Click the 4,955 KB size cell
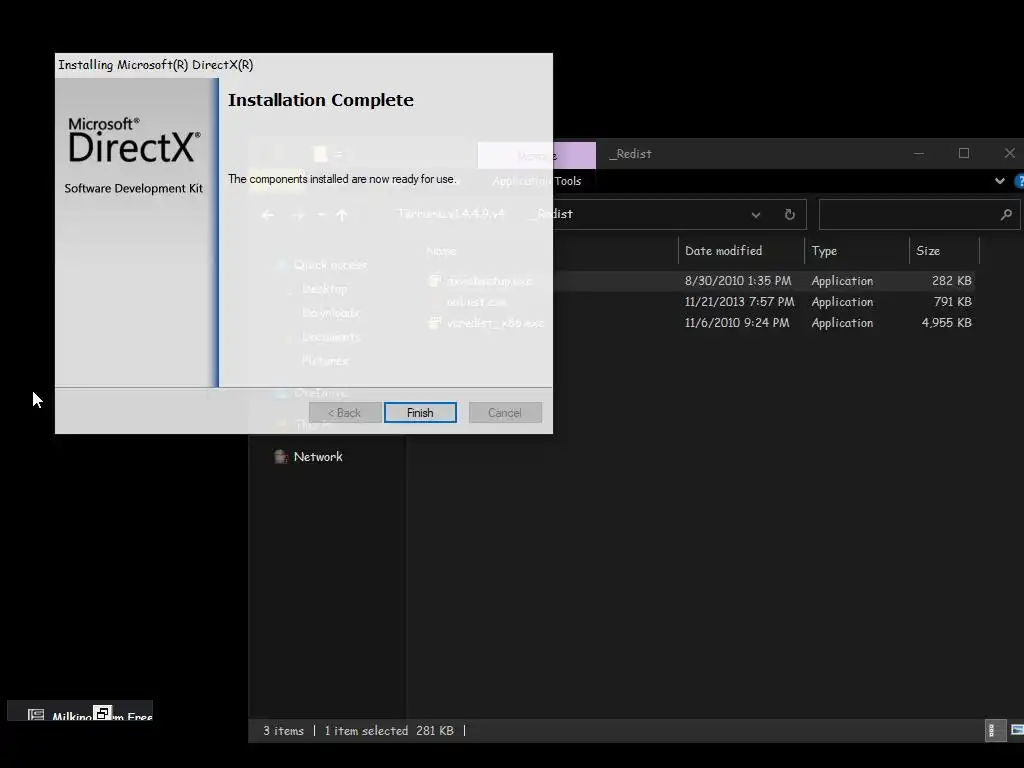Viewport: 1024px width, 768px height. tap(946, 323)
